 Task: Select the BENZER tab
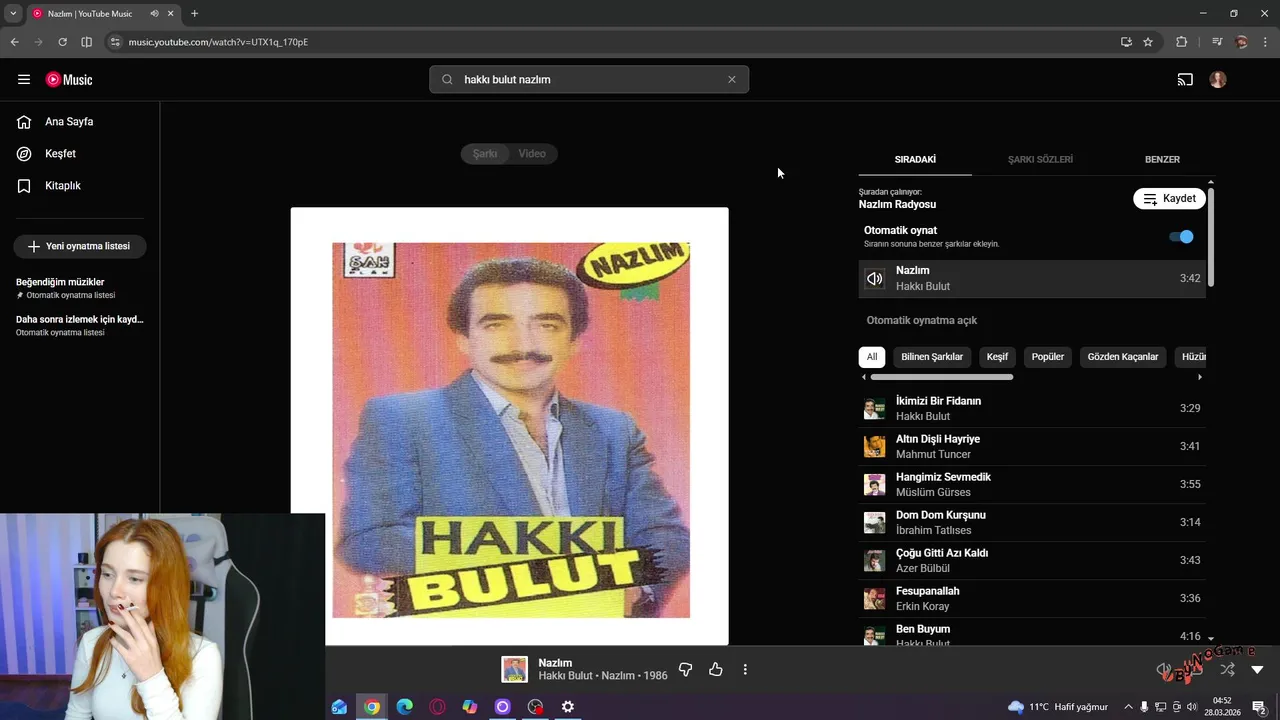pos(1162,159)
